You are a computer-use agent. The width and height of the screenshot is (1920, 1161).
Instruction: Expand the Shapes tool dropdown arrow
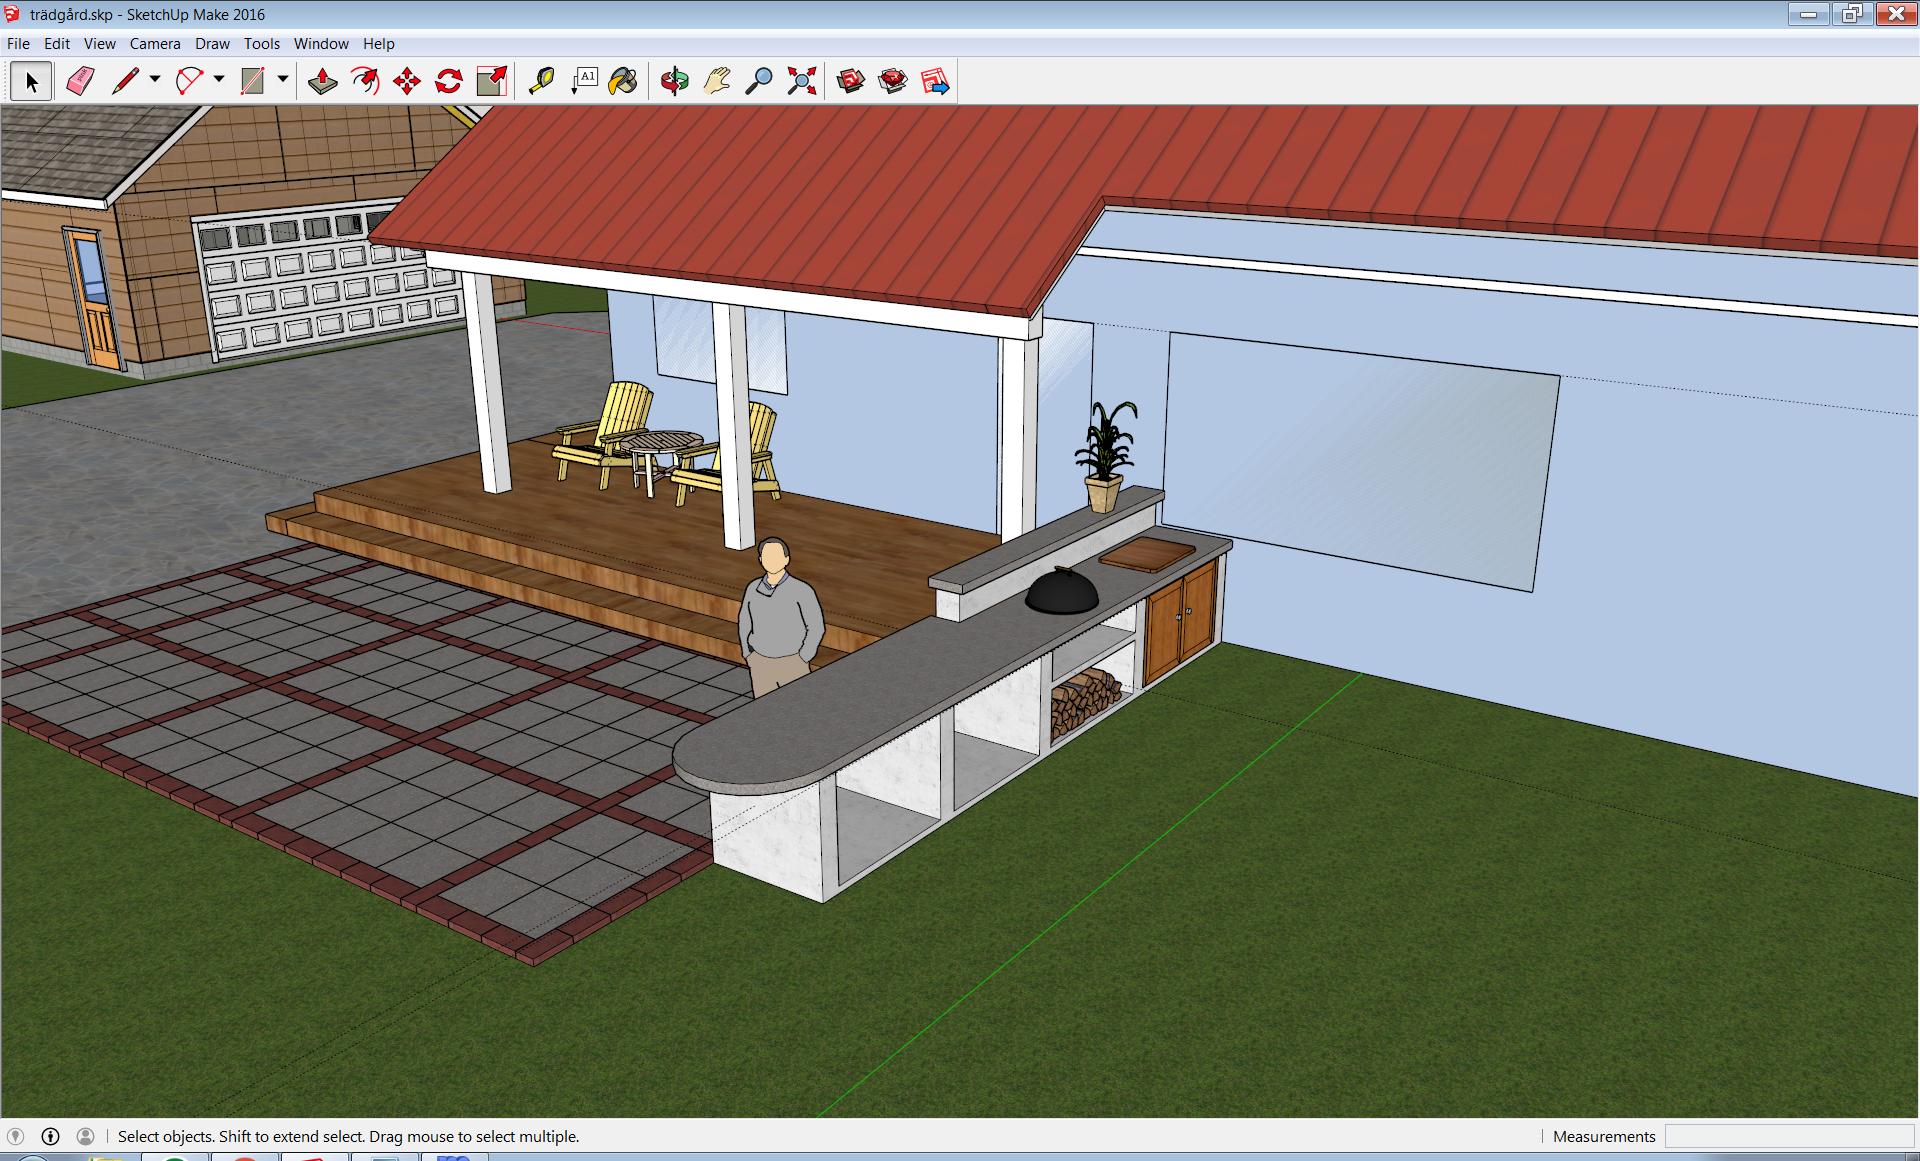click(x=283, y=79)
